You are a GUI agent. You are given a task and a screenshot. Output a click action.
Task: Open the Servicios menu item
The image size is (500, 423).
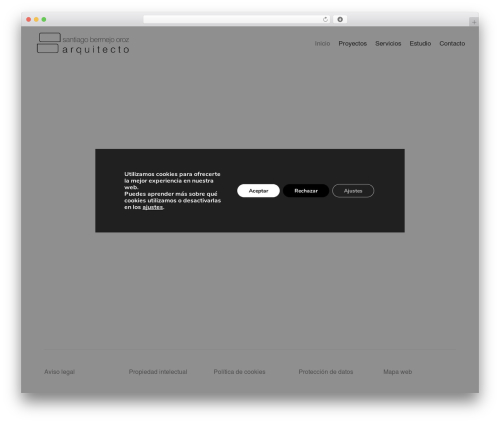click(x=388, y=44)
